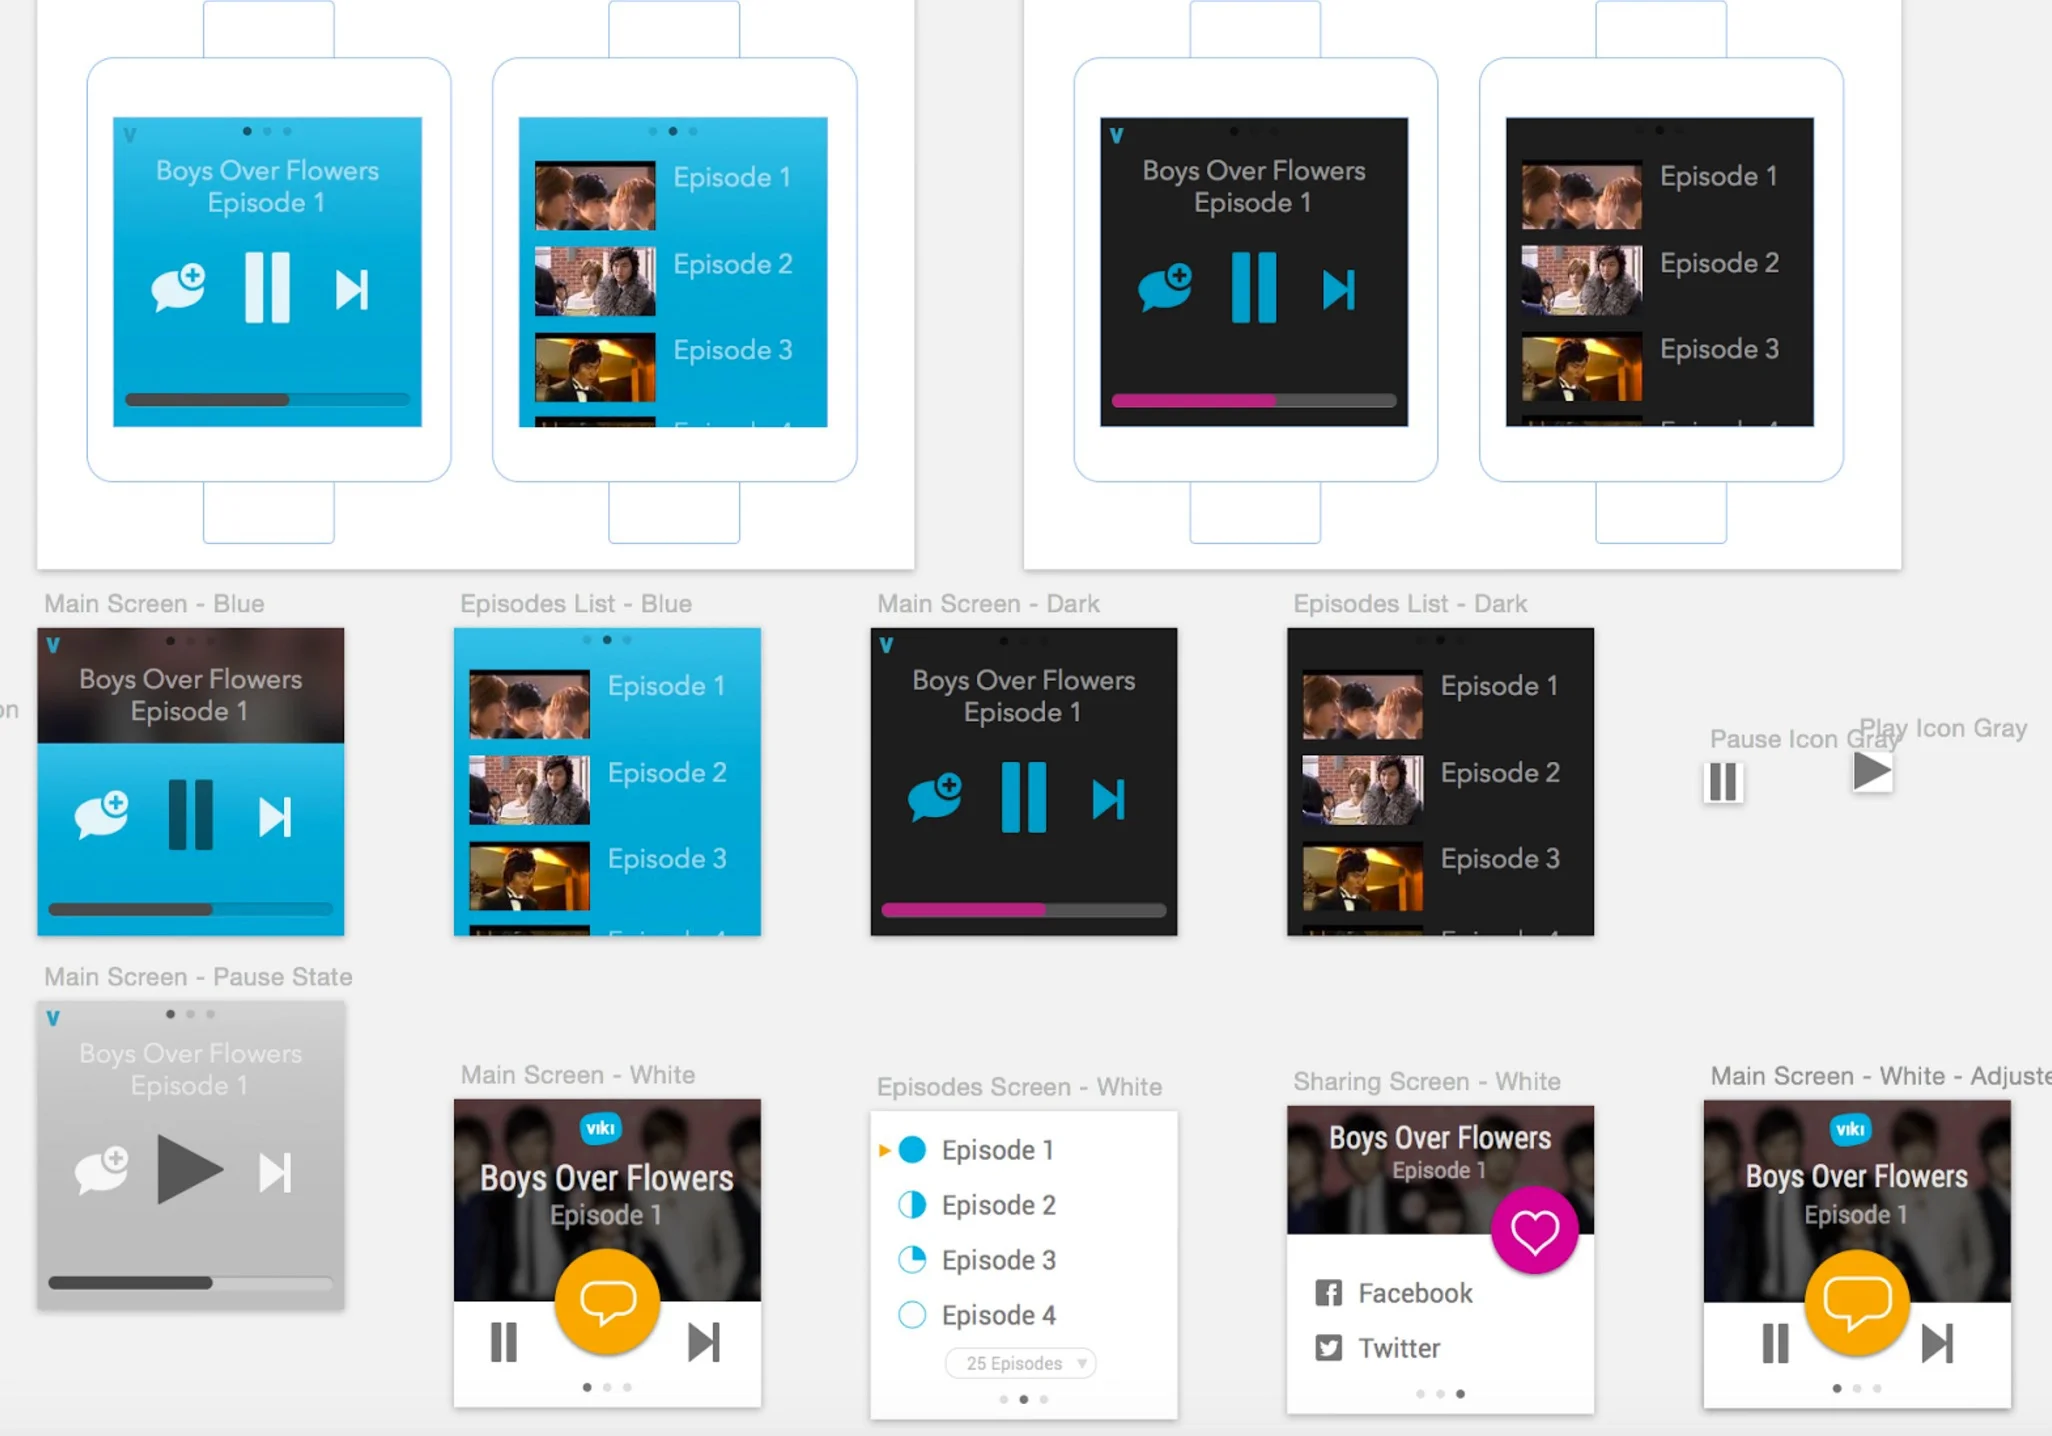Screen dimensions: 2052x1436
Task: Click the skip-next icon in the blue watch mockup
Action: [351, 290]
